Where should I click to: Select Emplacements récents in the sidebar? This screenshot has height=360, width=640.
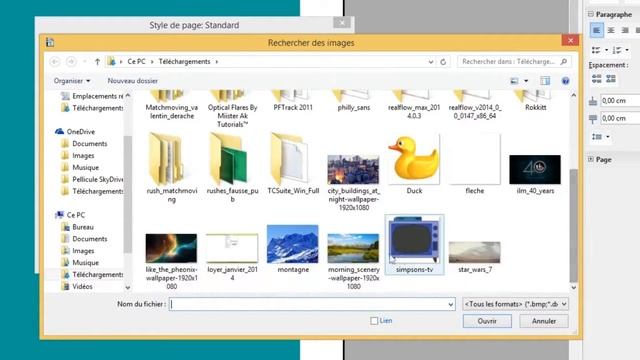(97, 96)
